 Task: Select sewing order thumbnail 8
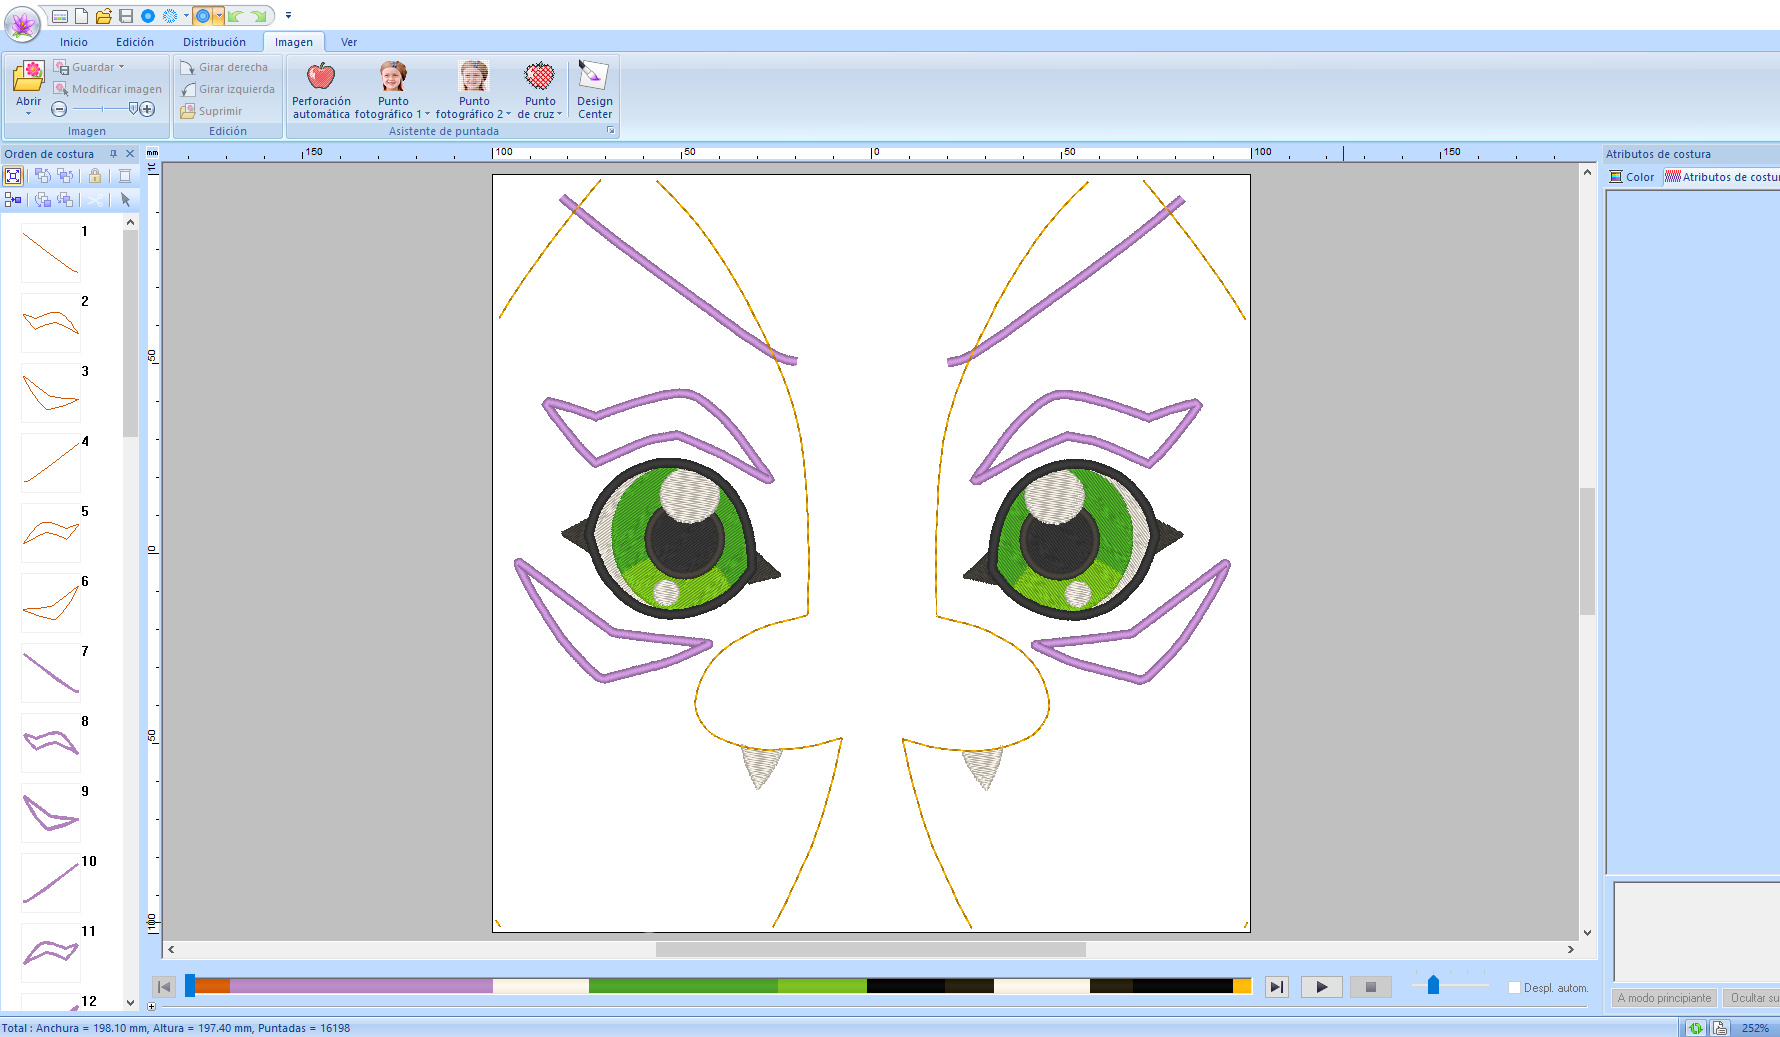[x=51, y=742]
